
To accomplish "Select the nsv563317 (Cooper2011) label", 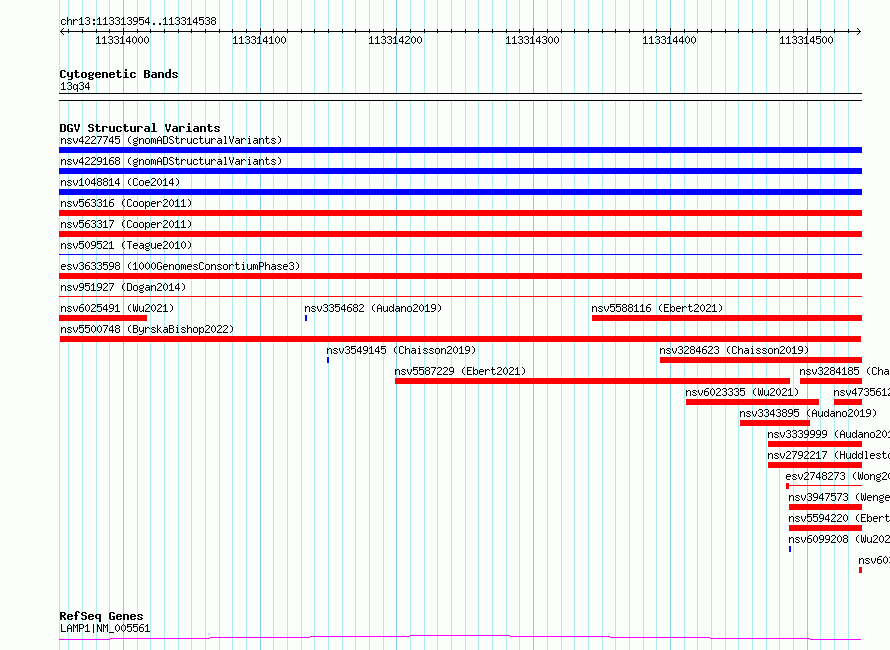I will (126, 224).
